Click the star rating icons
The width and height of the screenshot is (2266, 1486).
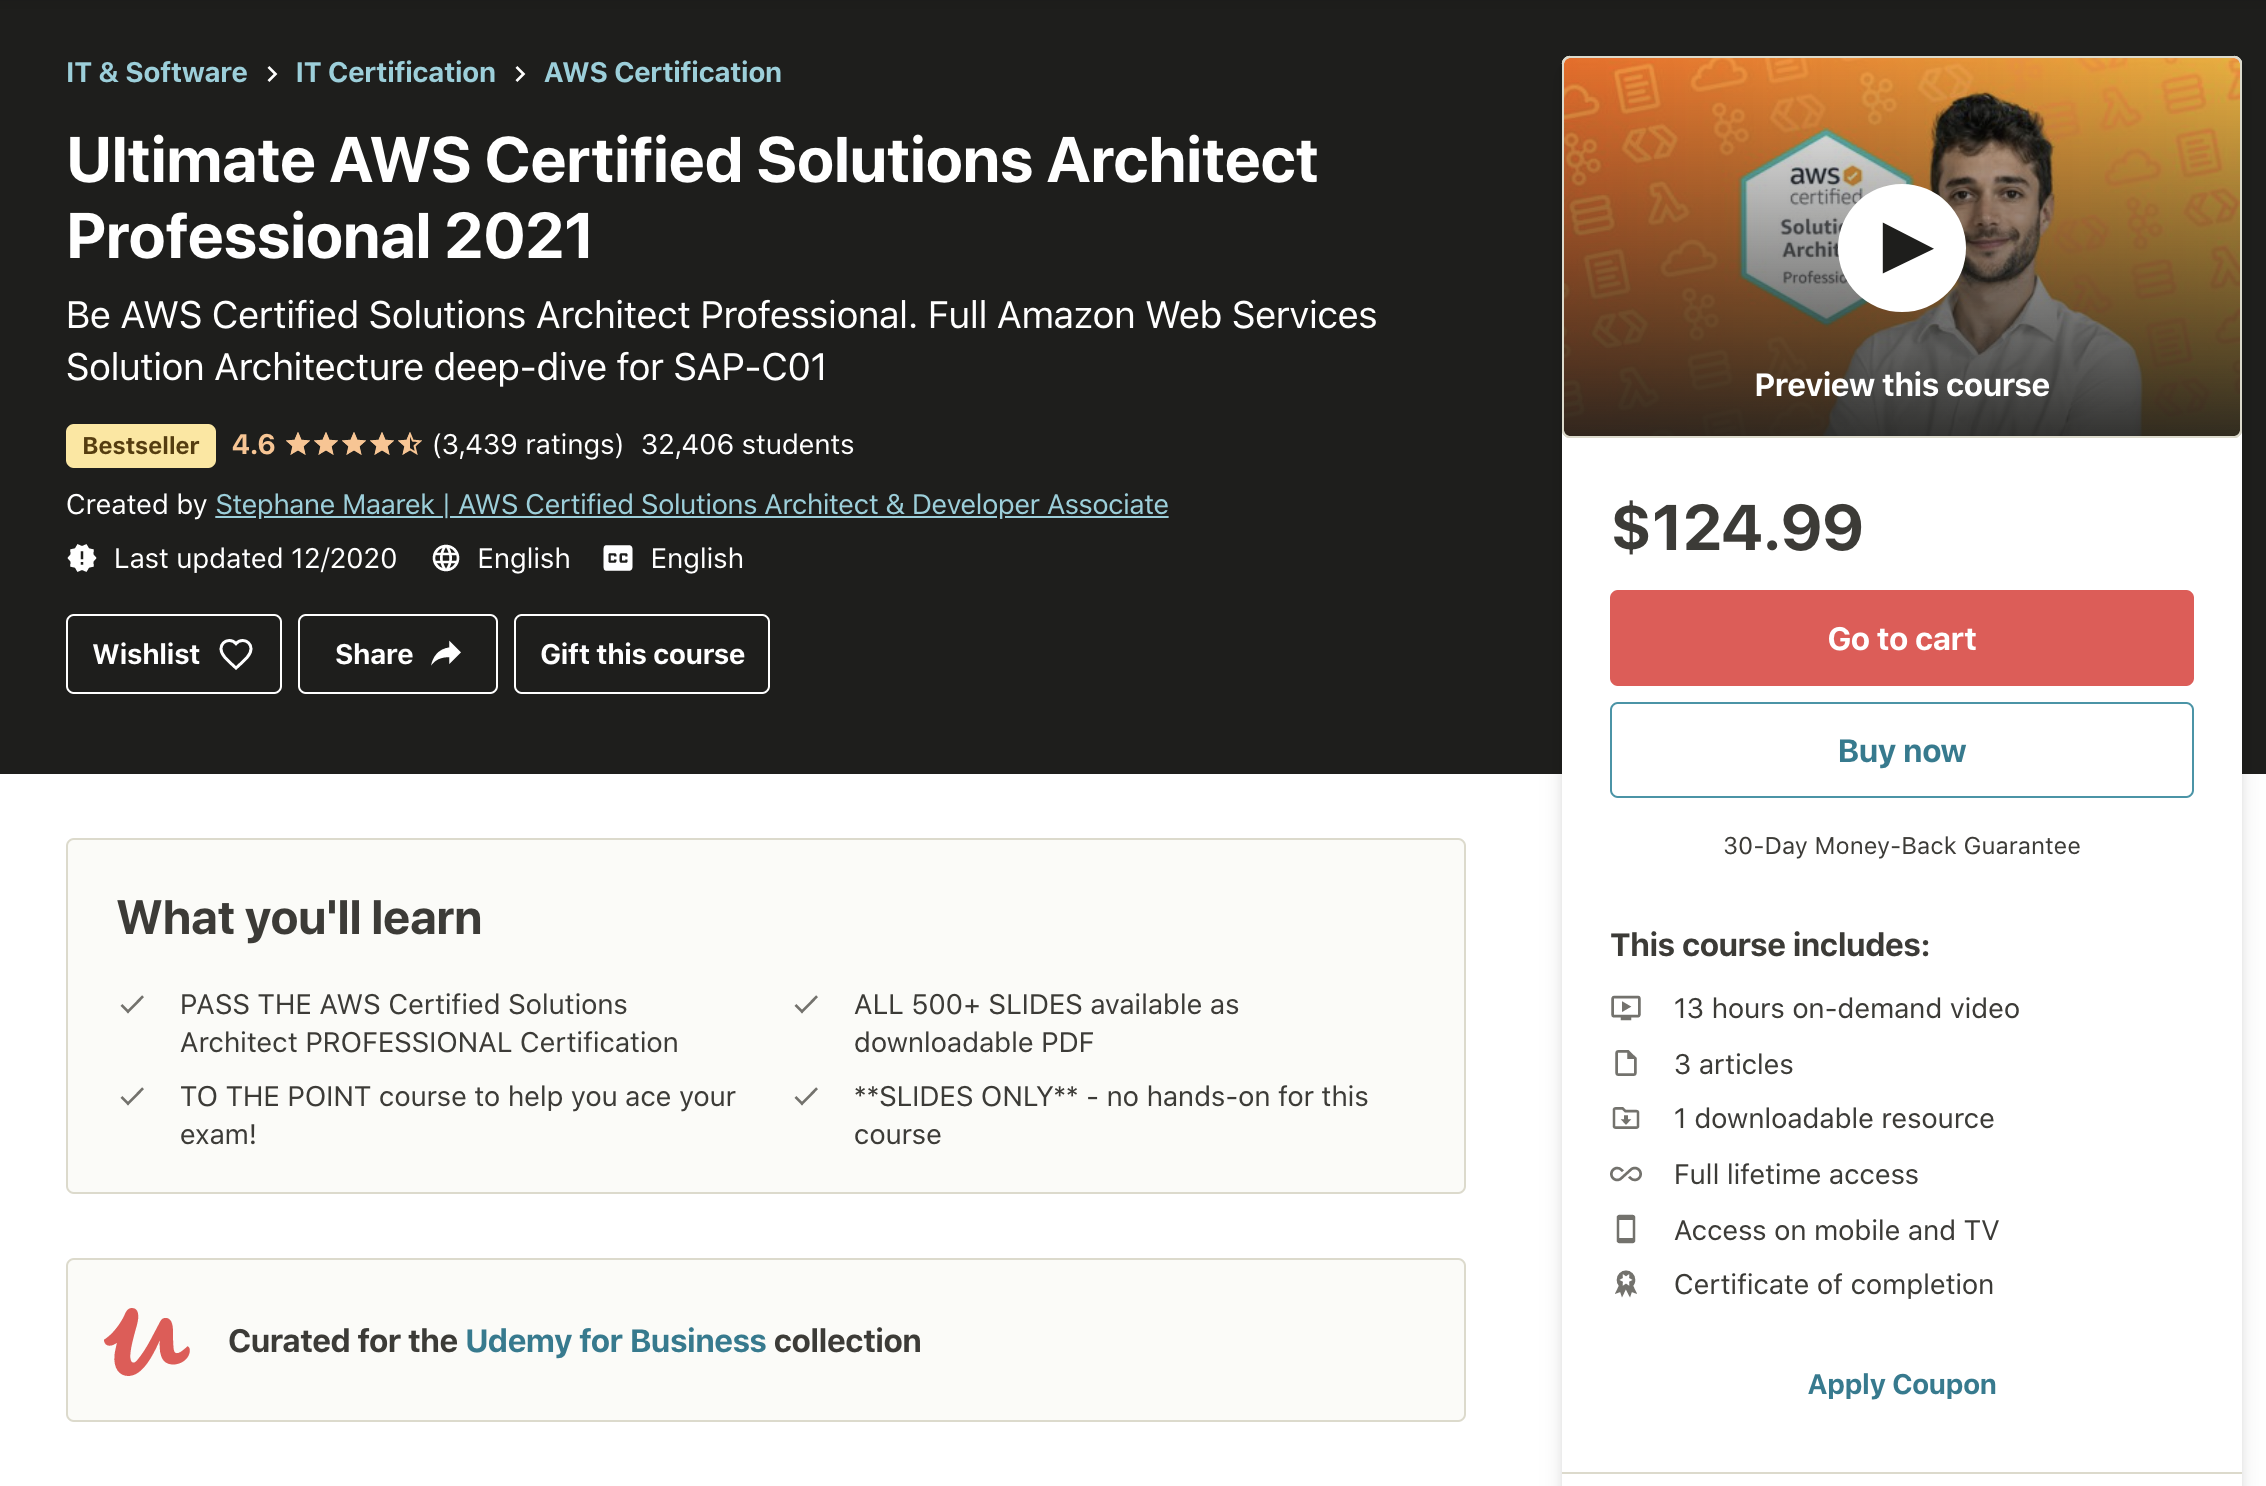(x=353, y=444)
